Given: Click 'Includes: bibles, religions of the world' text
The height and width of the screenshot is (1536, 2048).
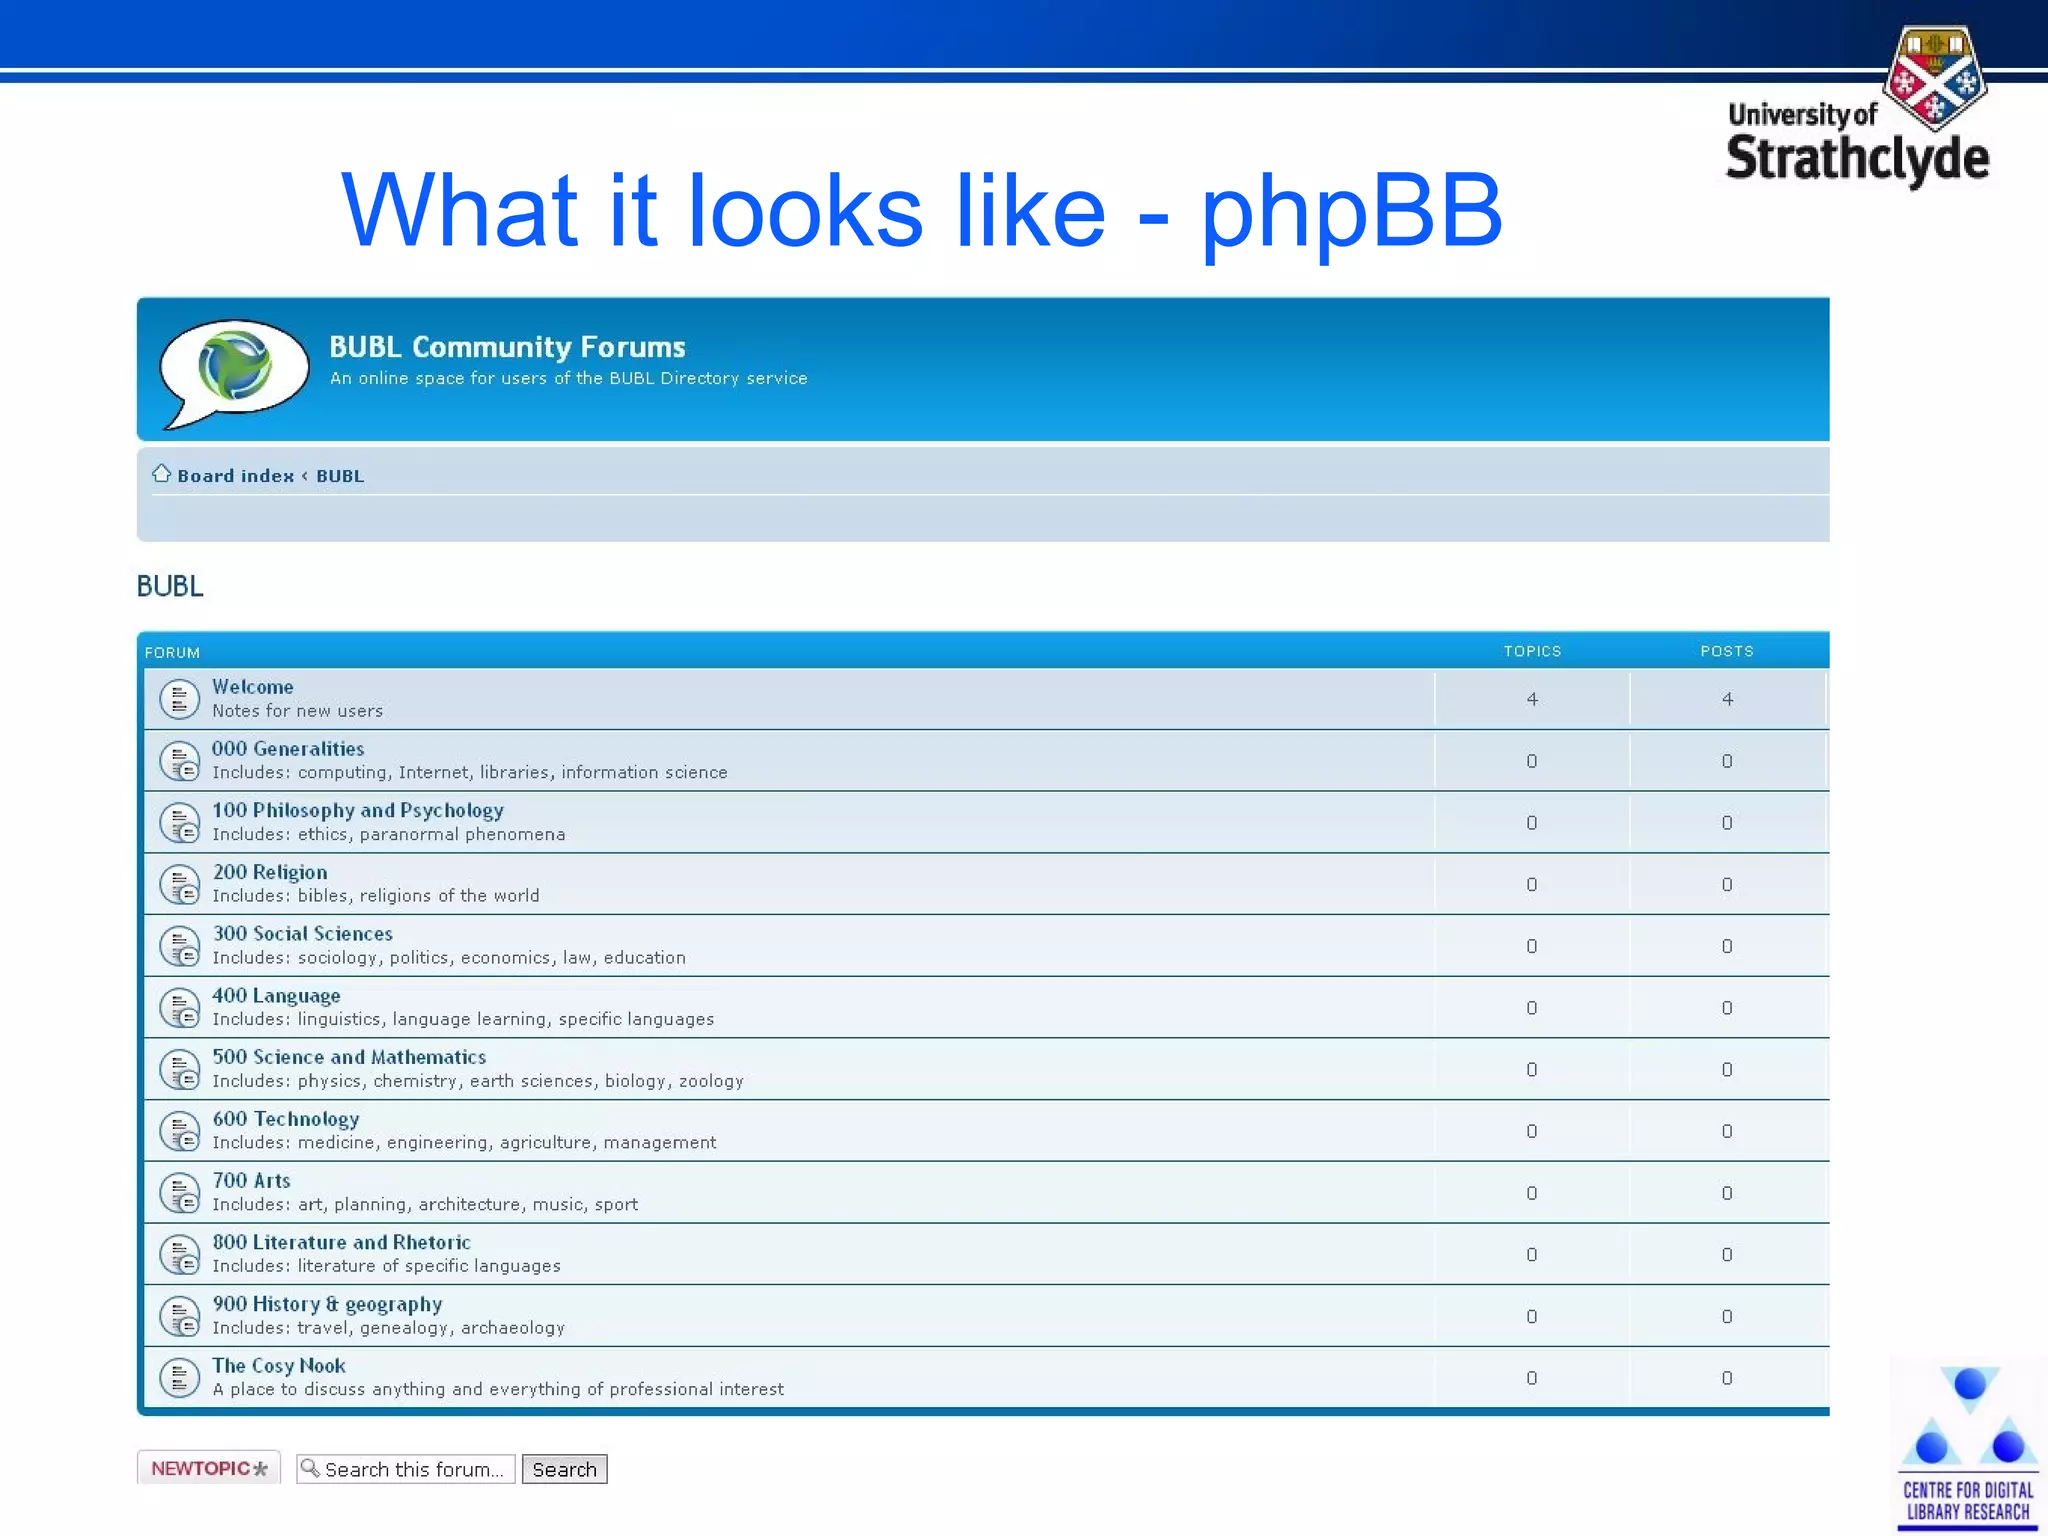Looking at the screenshot, I should point(376,896).
